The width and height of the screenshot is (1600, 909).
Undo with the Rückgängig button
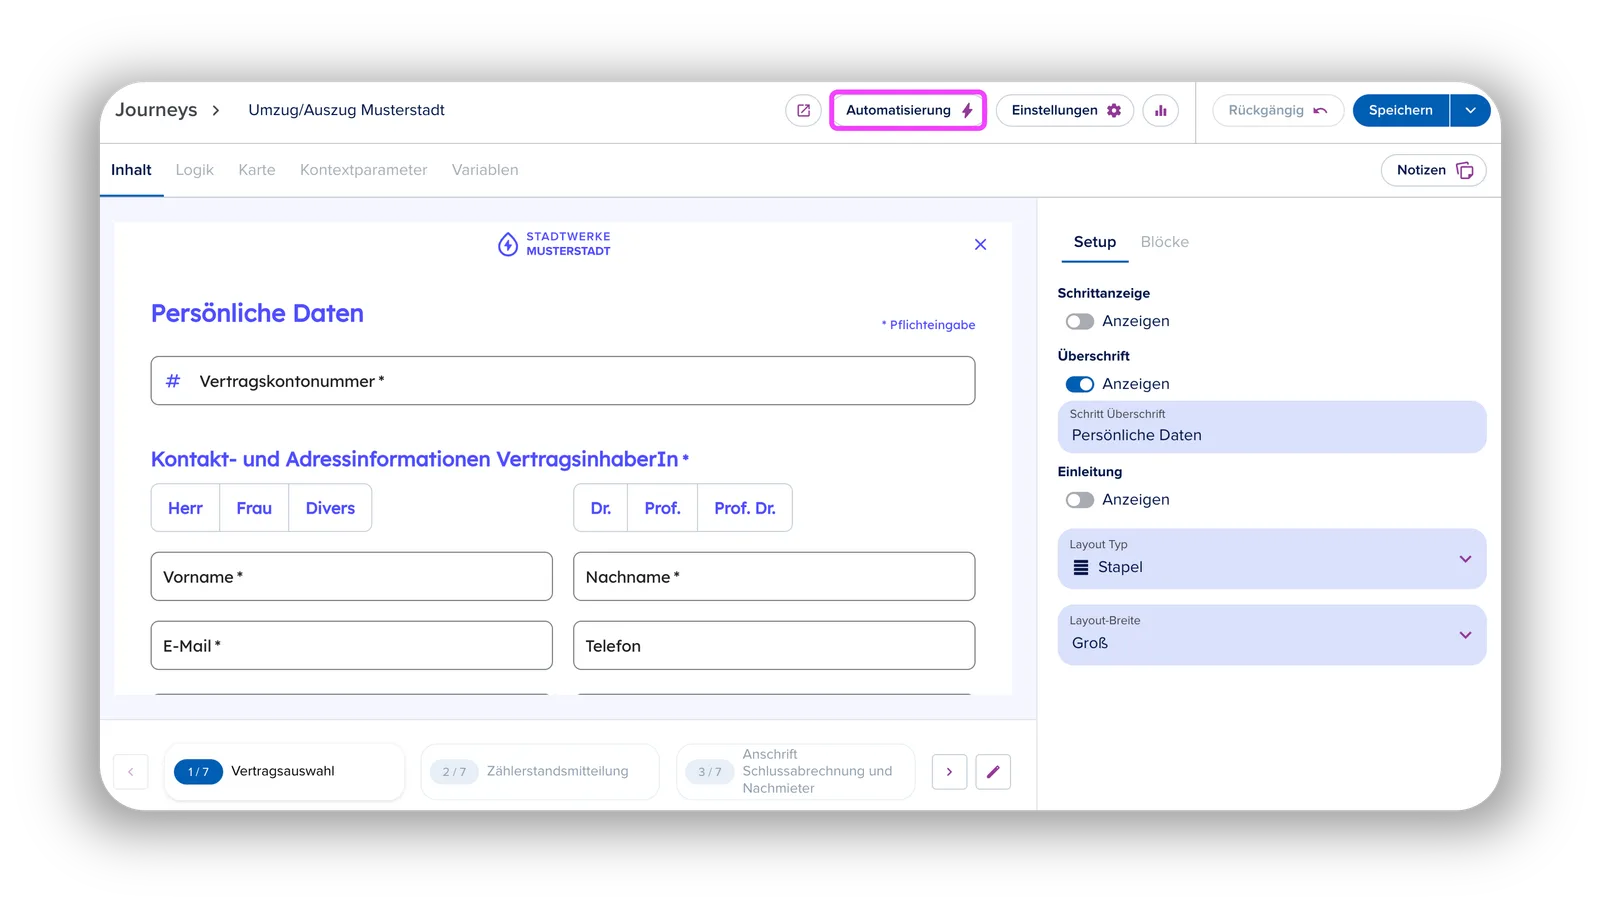(x=1277, y=110)
